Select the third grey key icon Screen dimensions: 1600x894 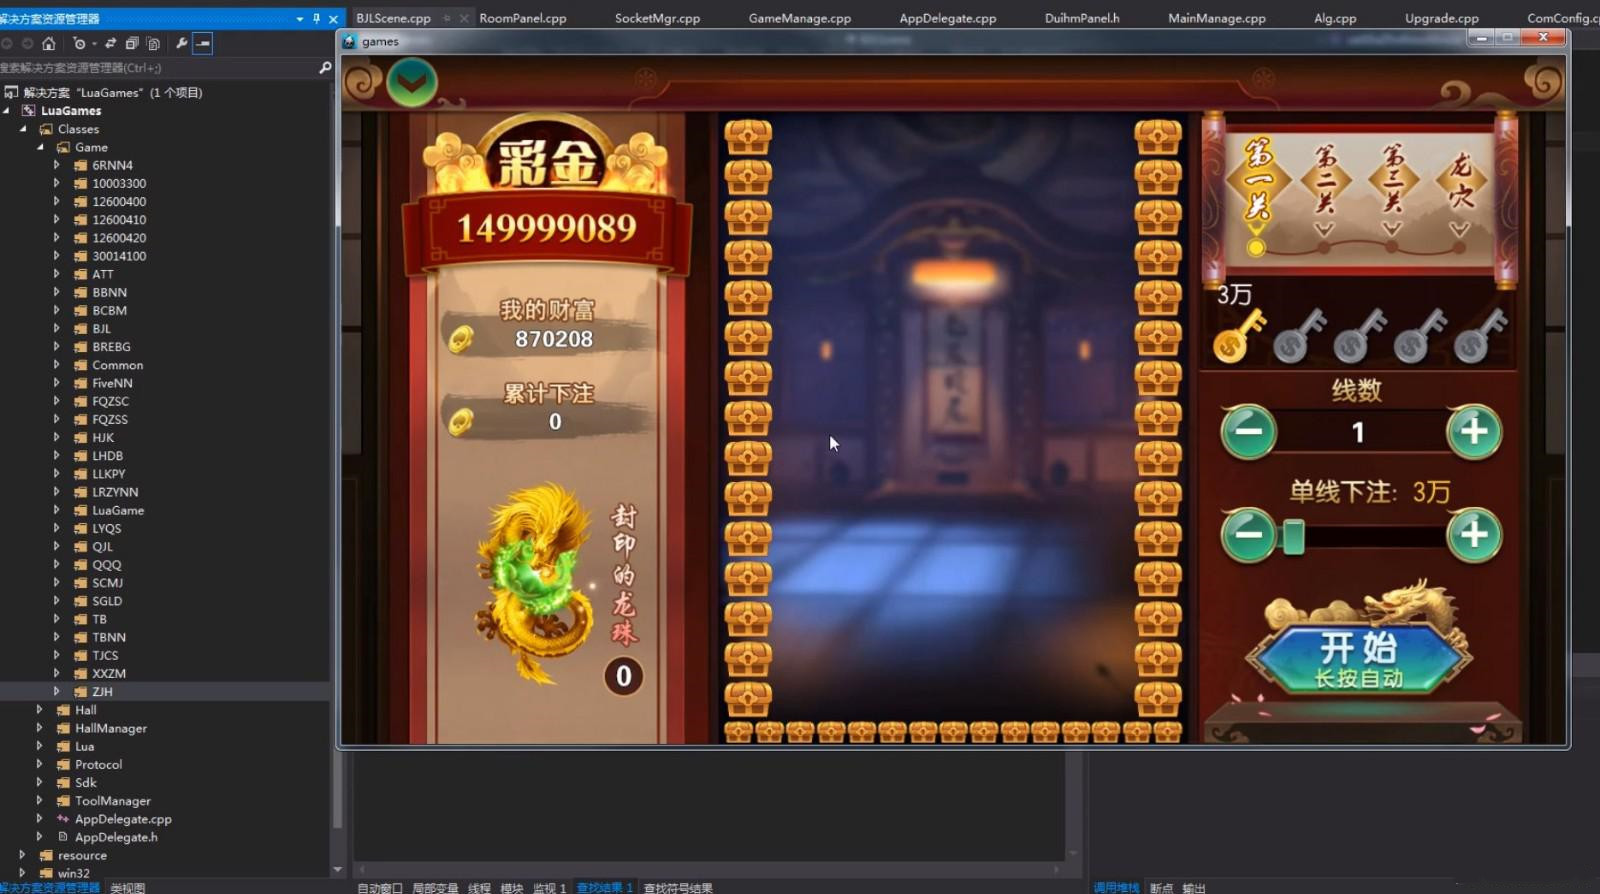coord(1359,335)
